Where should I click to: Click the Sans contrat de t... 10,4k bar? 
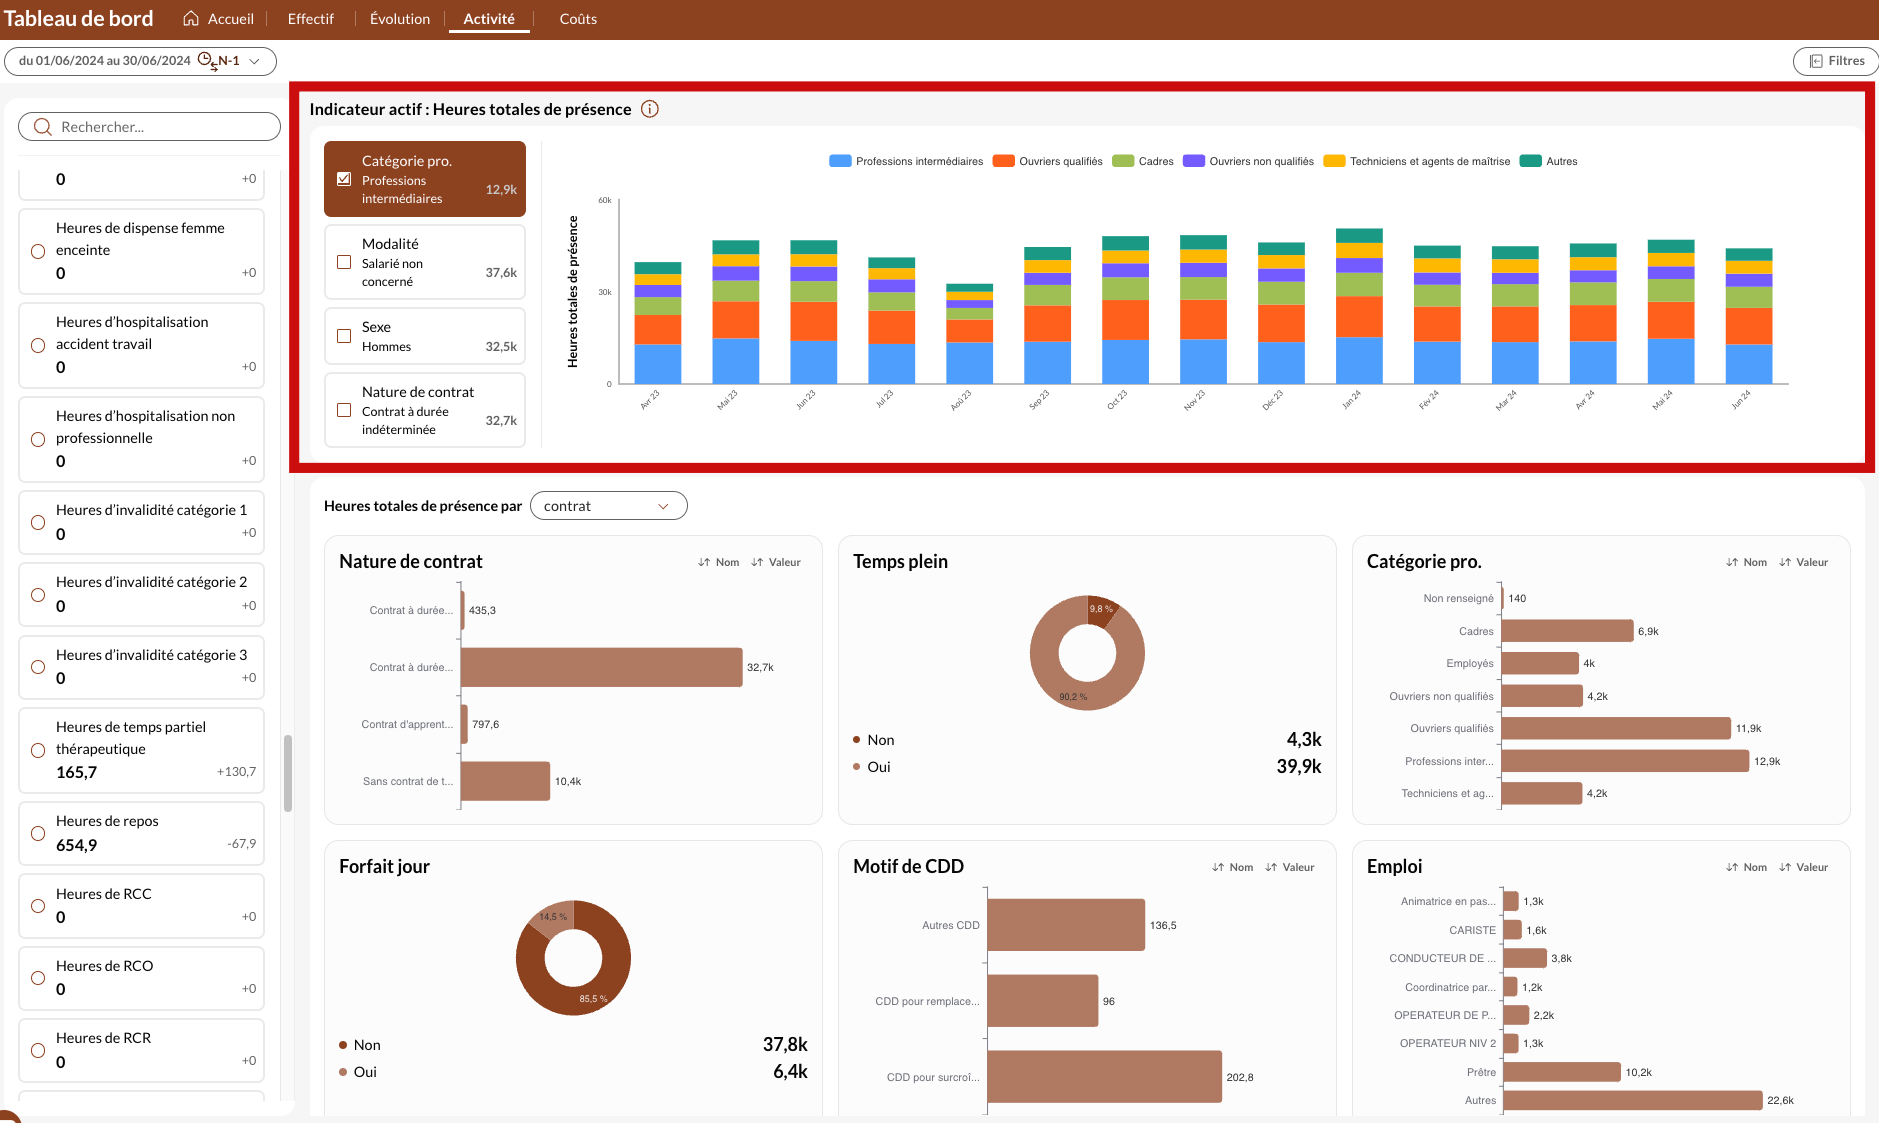[505, 781]
